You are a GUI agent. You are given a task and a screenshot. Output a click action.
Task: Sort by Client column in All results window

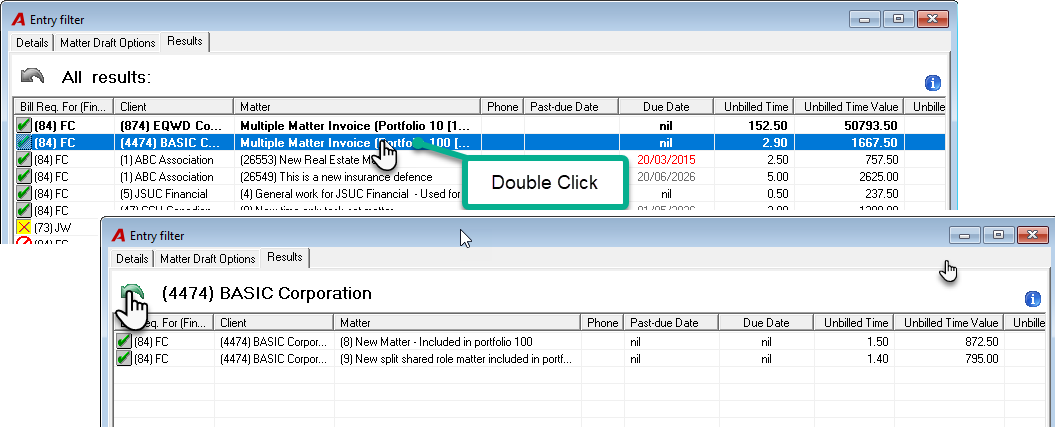coord(173,107)
